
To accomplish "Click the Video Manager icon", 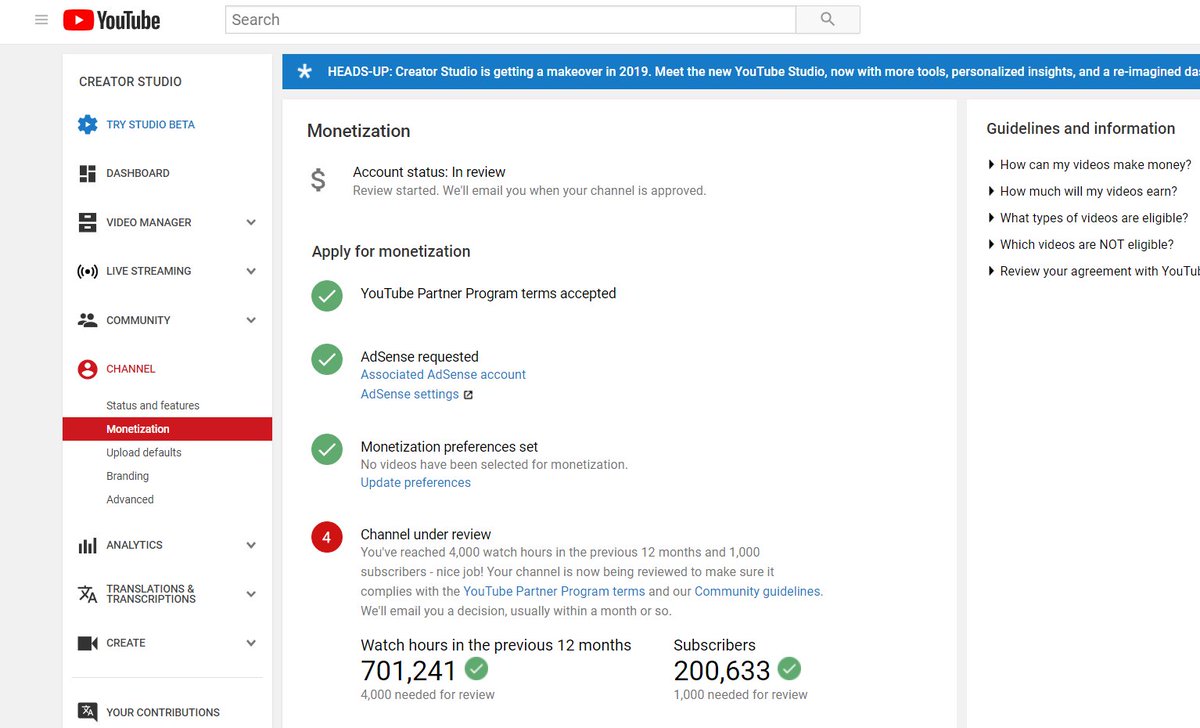I will click(87, 222).
